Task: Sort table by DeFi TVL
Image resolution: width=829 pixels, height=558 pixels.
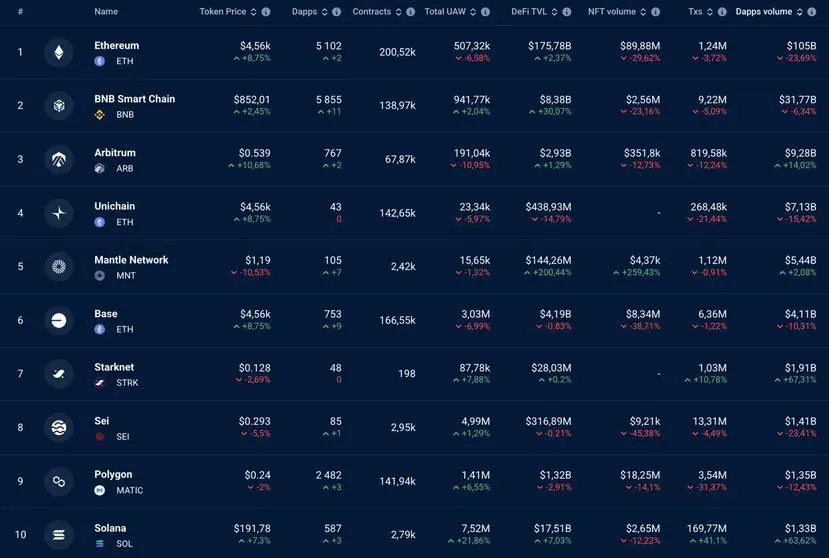Action: point(554,12)
